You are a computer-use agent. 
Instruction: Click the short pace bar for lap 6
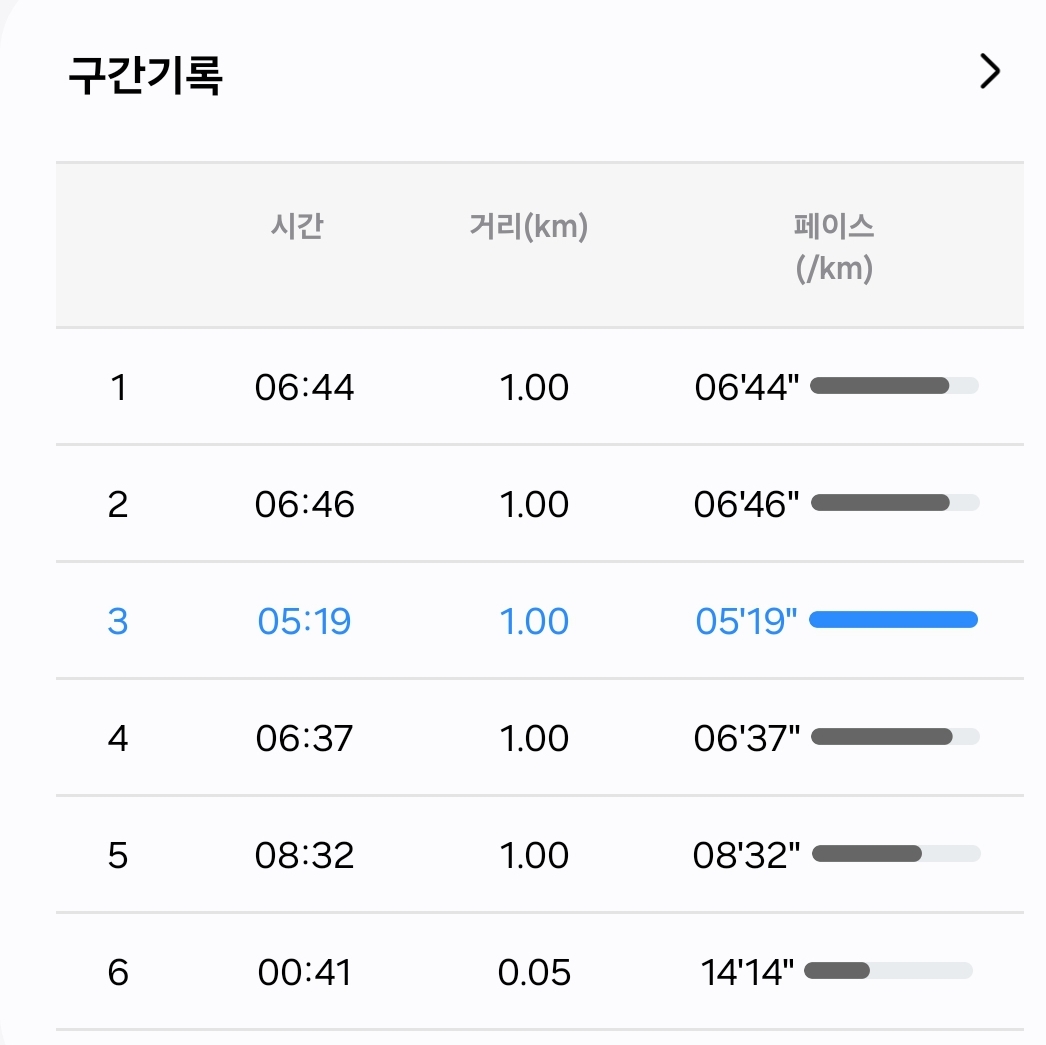889,970
